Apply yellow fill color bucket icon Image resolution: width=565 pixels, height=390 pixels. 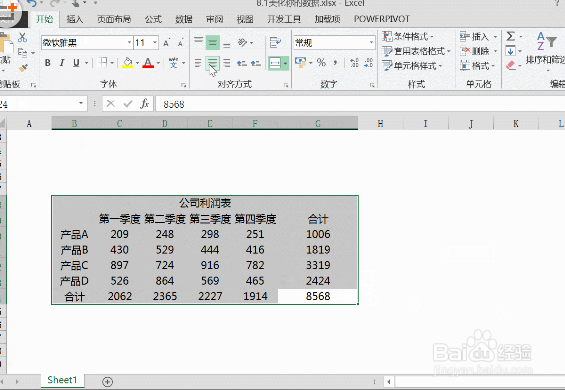coord(128,63)
